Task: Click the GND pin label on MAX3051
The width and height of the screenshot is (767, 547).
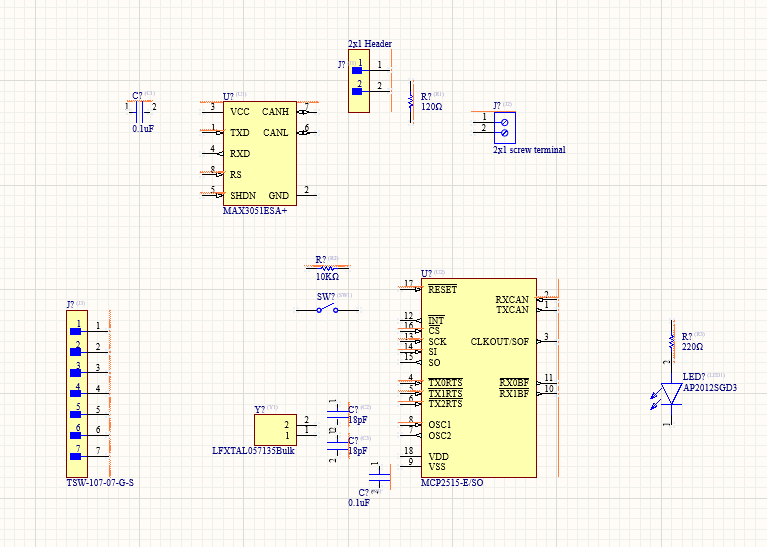Action: tap(278, 195)
